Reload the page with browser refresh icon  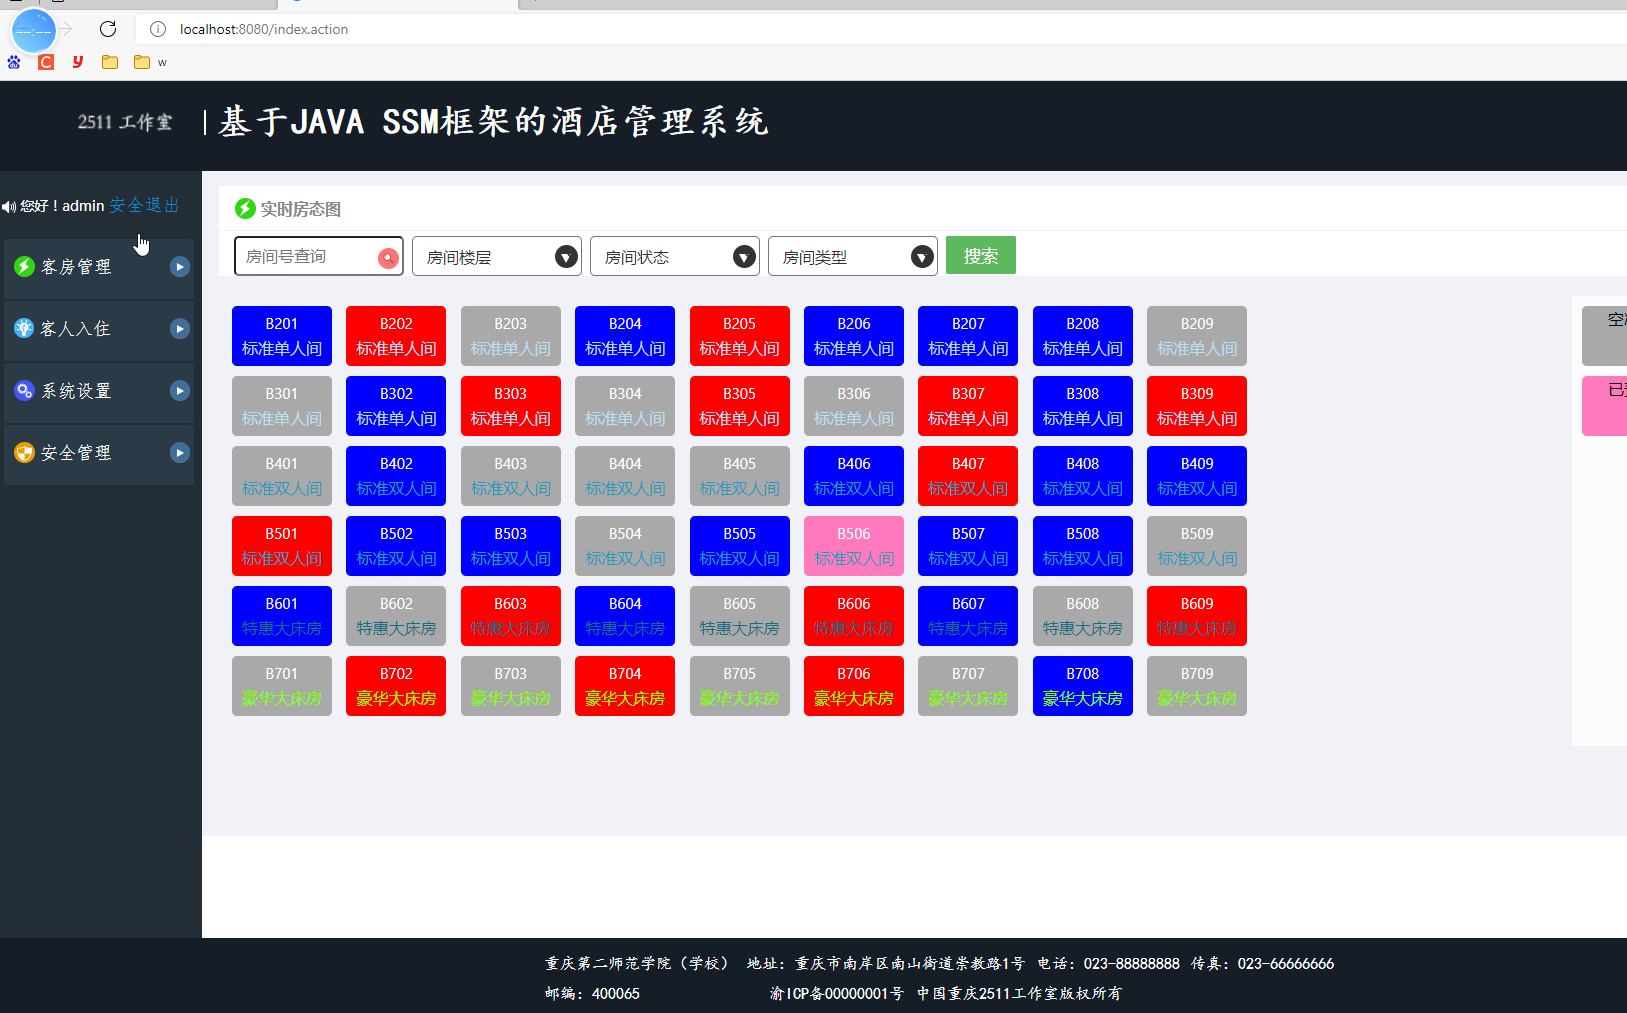108,29
